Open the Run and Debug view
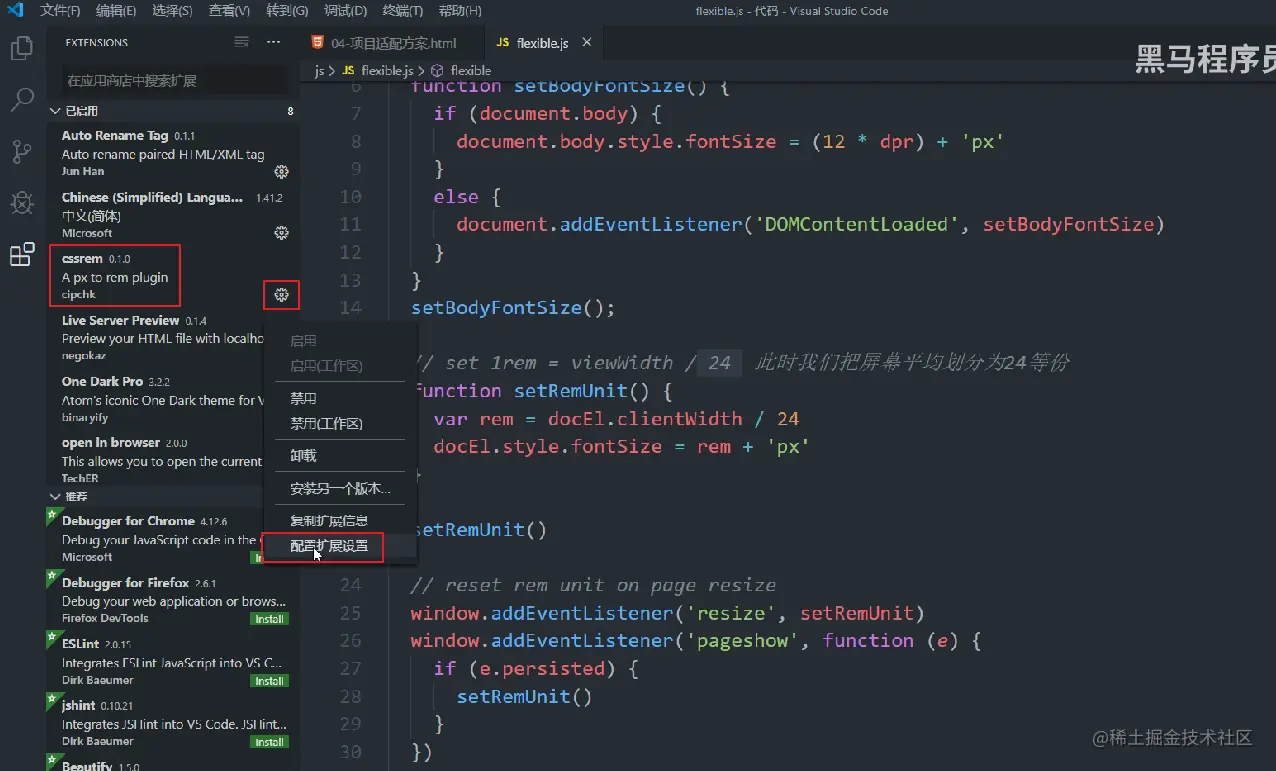The width and height of the screenshot is (1276, 771). tap(22, 203)
